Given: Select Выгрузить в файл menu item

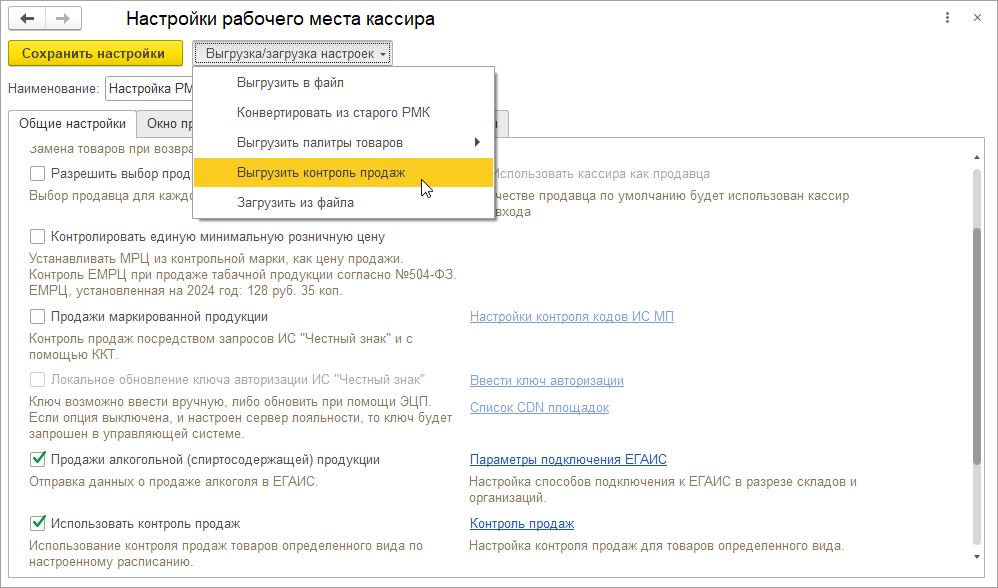Looking at the screenshot, I should click(x=344, y=83).
